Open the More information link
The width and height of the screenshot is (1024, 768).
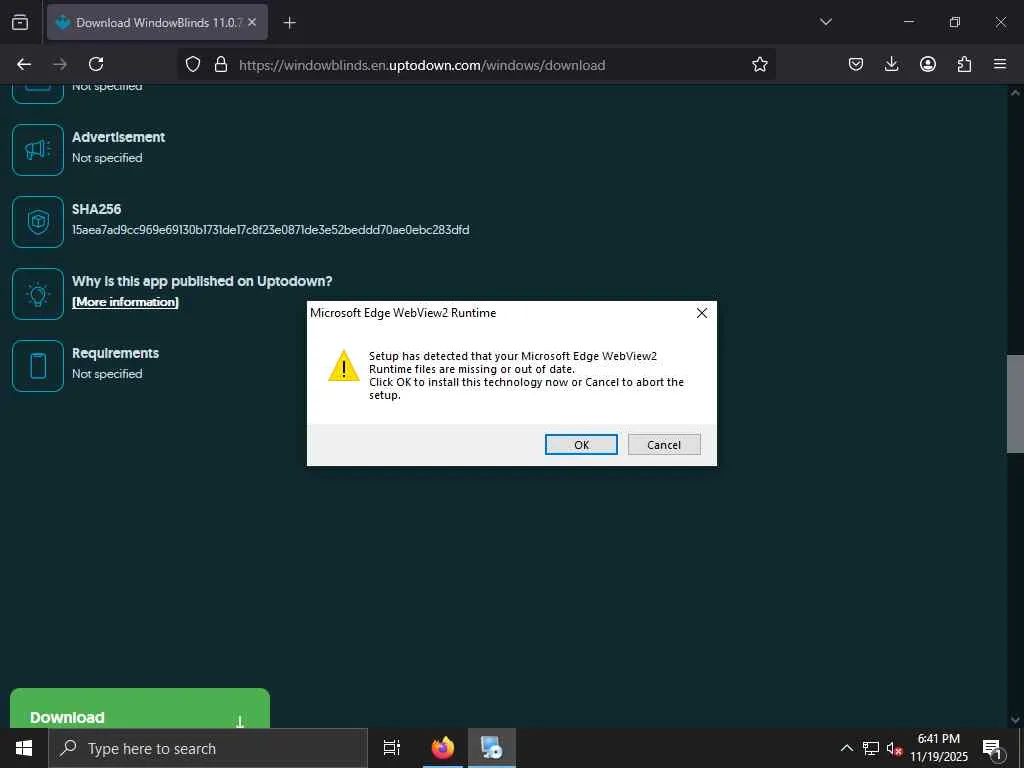click(125, 302)
